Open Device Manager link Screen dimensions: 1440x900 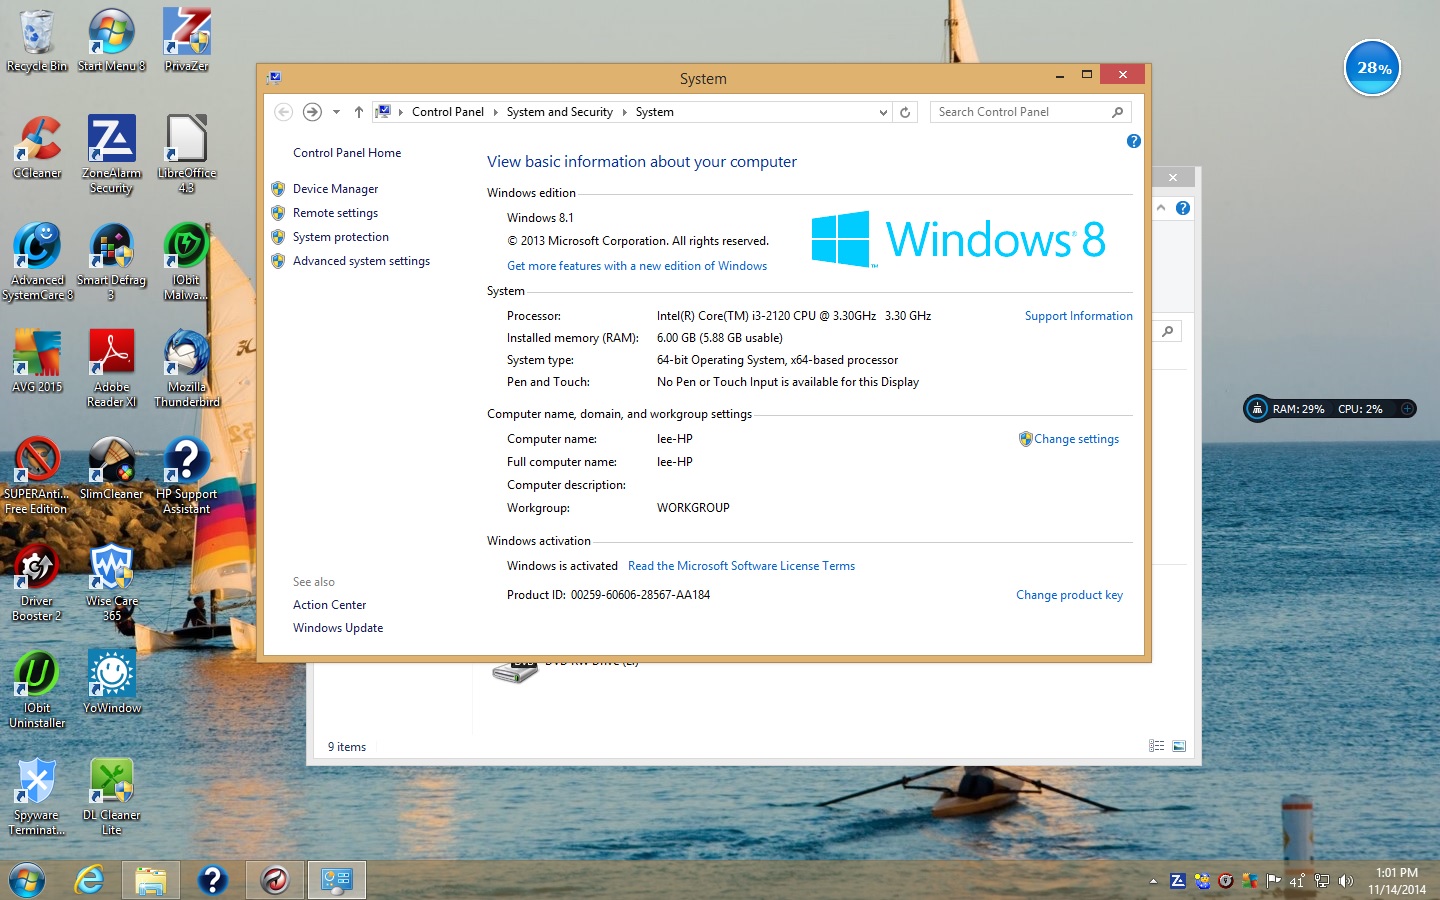(x=335, y=189)
